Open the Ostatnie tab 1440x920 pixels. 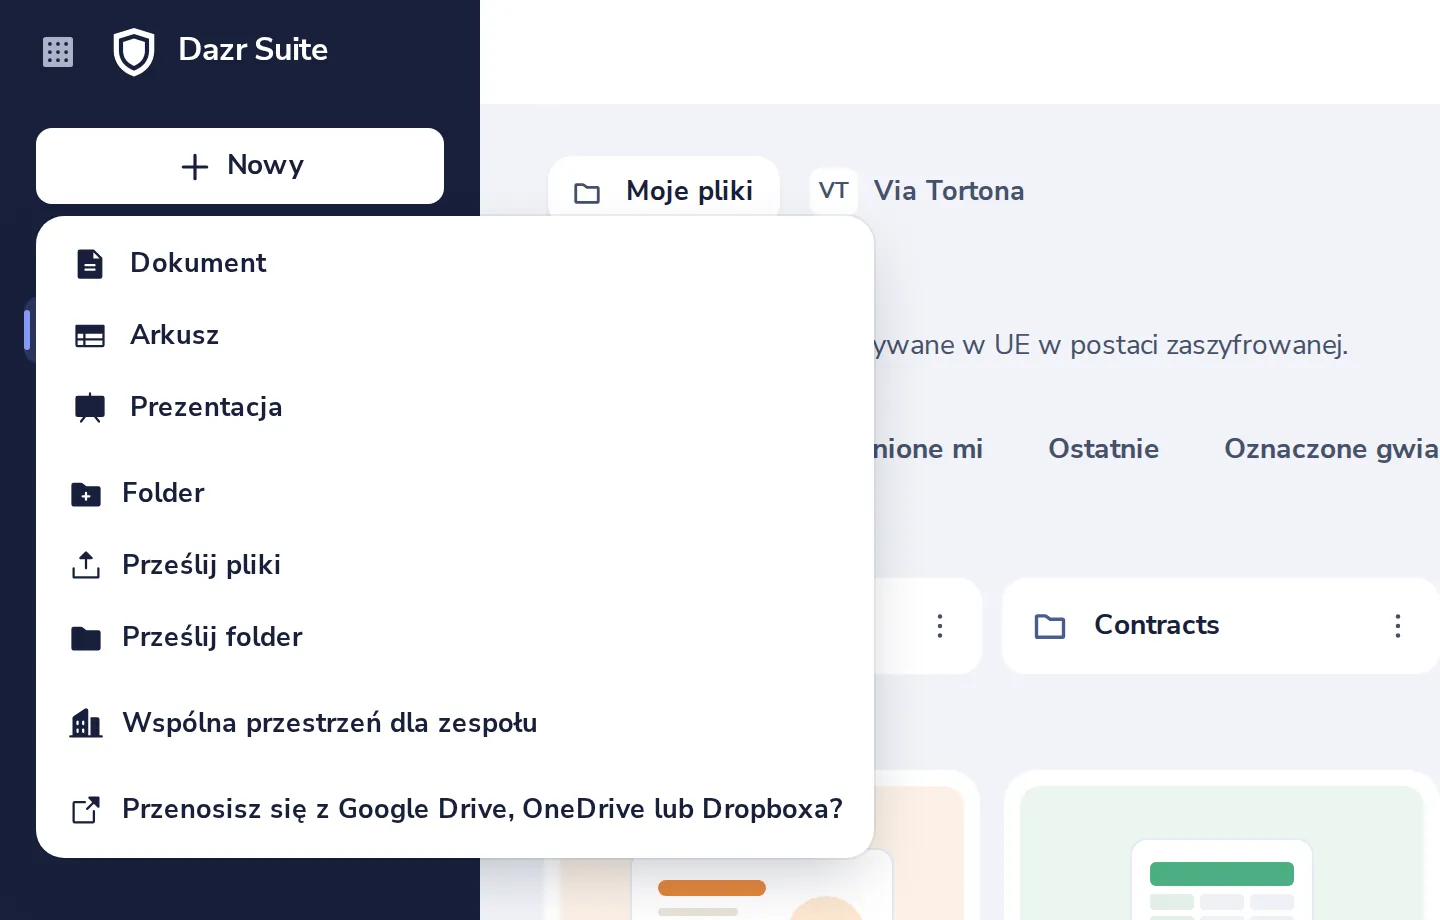1104,449
